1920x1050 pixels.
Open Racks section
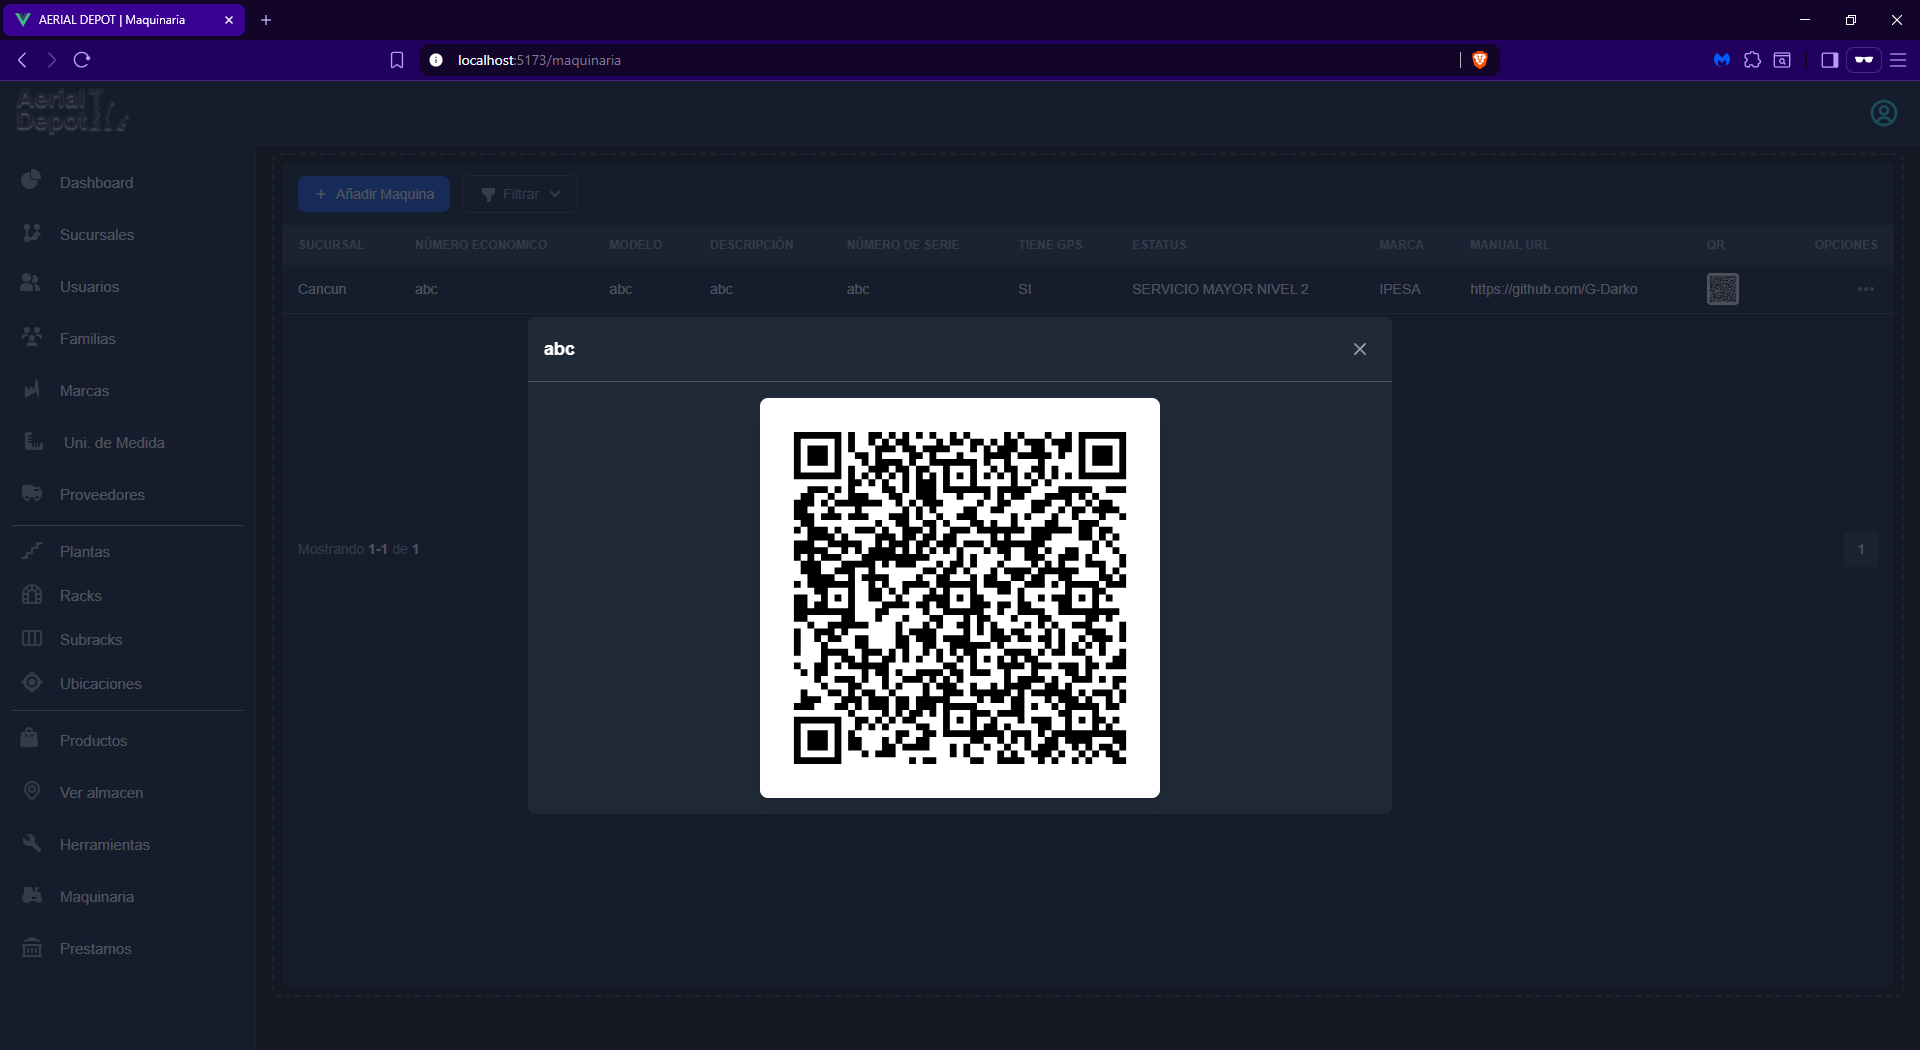[80, 596]
